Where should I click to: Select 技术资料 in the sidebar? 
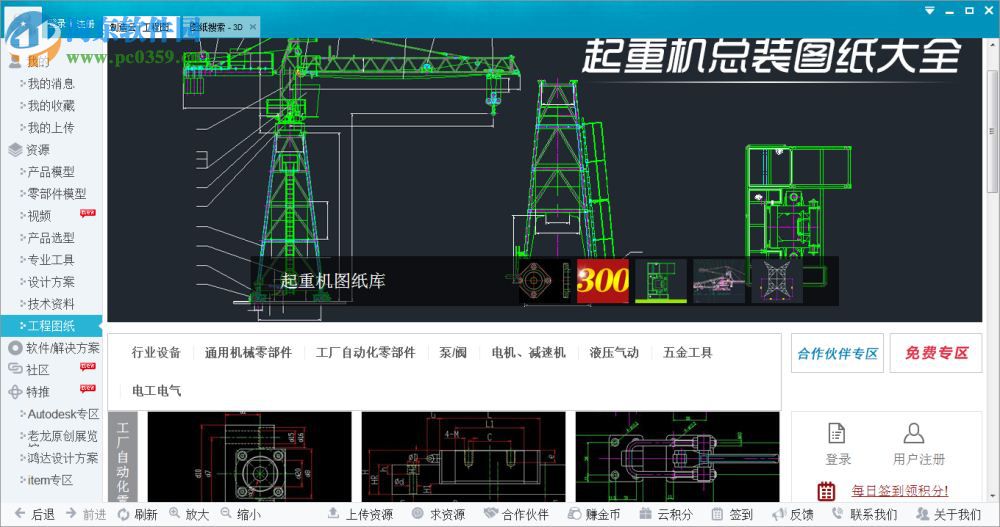tap(51, 304)
